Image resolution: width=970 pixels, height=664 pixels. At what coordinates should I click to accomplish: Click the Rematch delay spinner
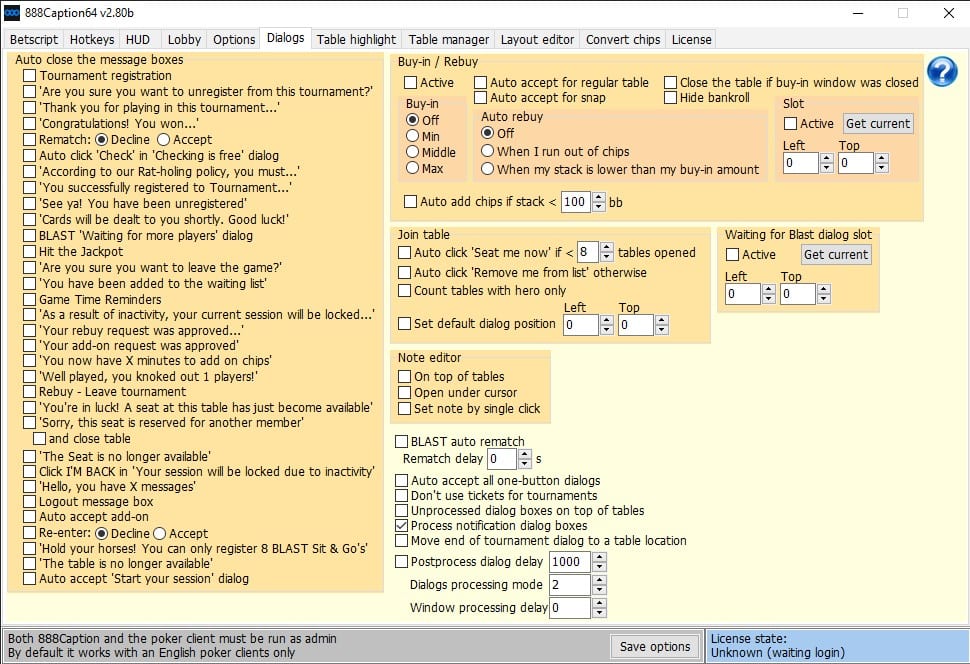coord(525,459)
